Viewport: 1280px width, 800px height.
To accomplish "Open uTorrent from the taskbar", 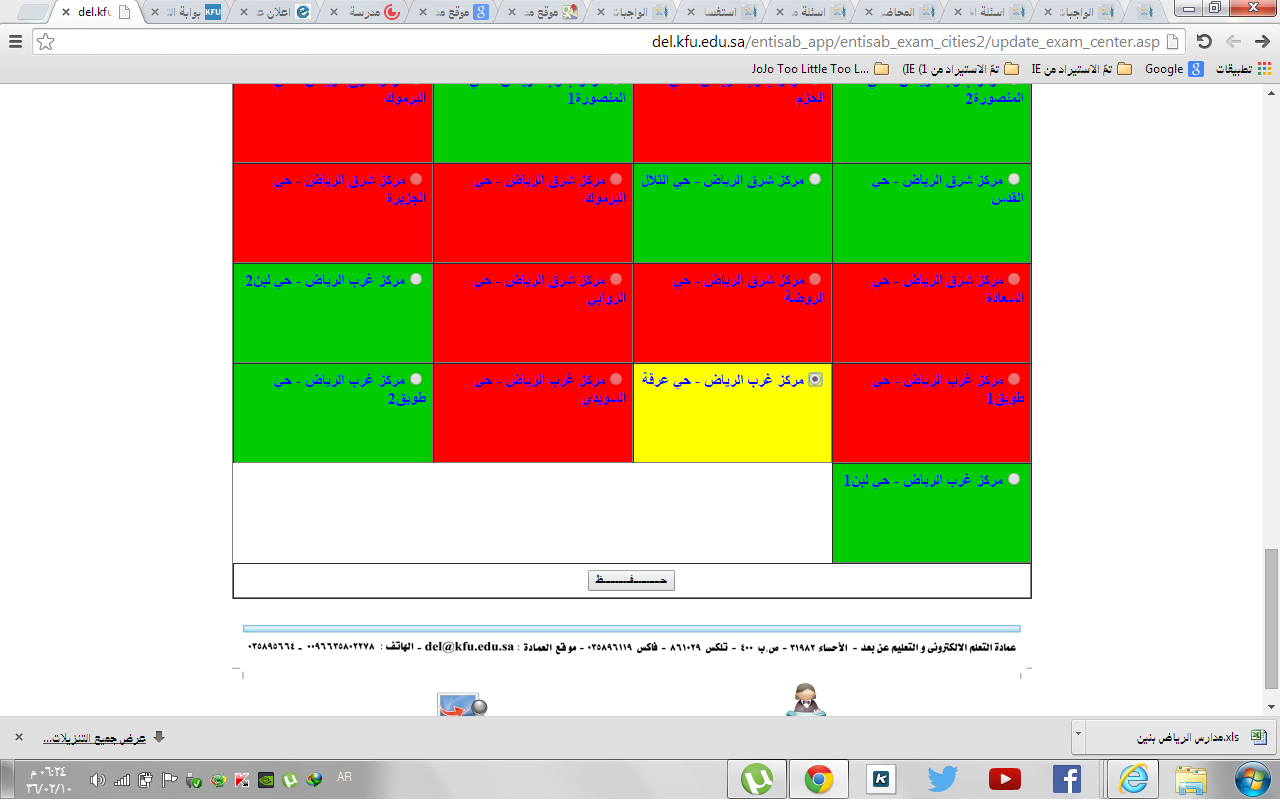I will [764, 779].
